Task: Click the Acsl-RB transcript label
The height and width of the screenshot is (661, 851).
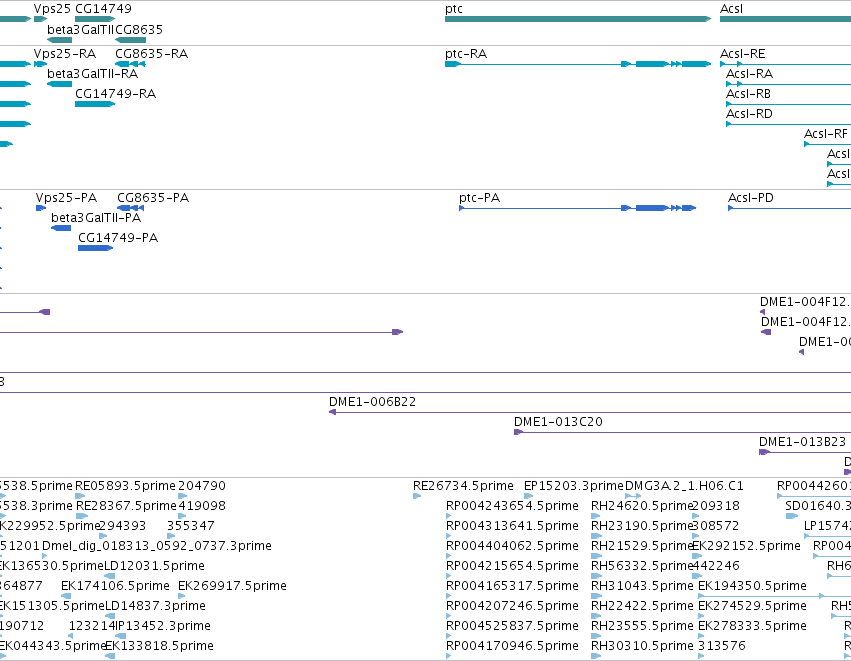Action: pyautogui.click(x=748, y=94)
